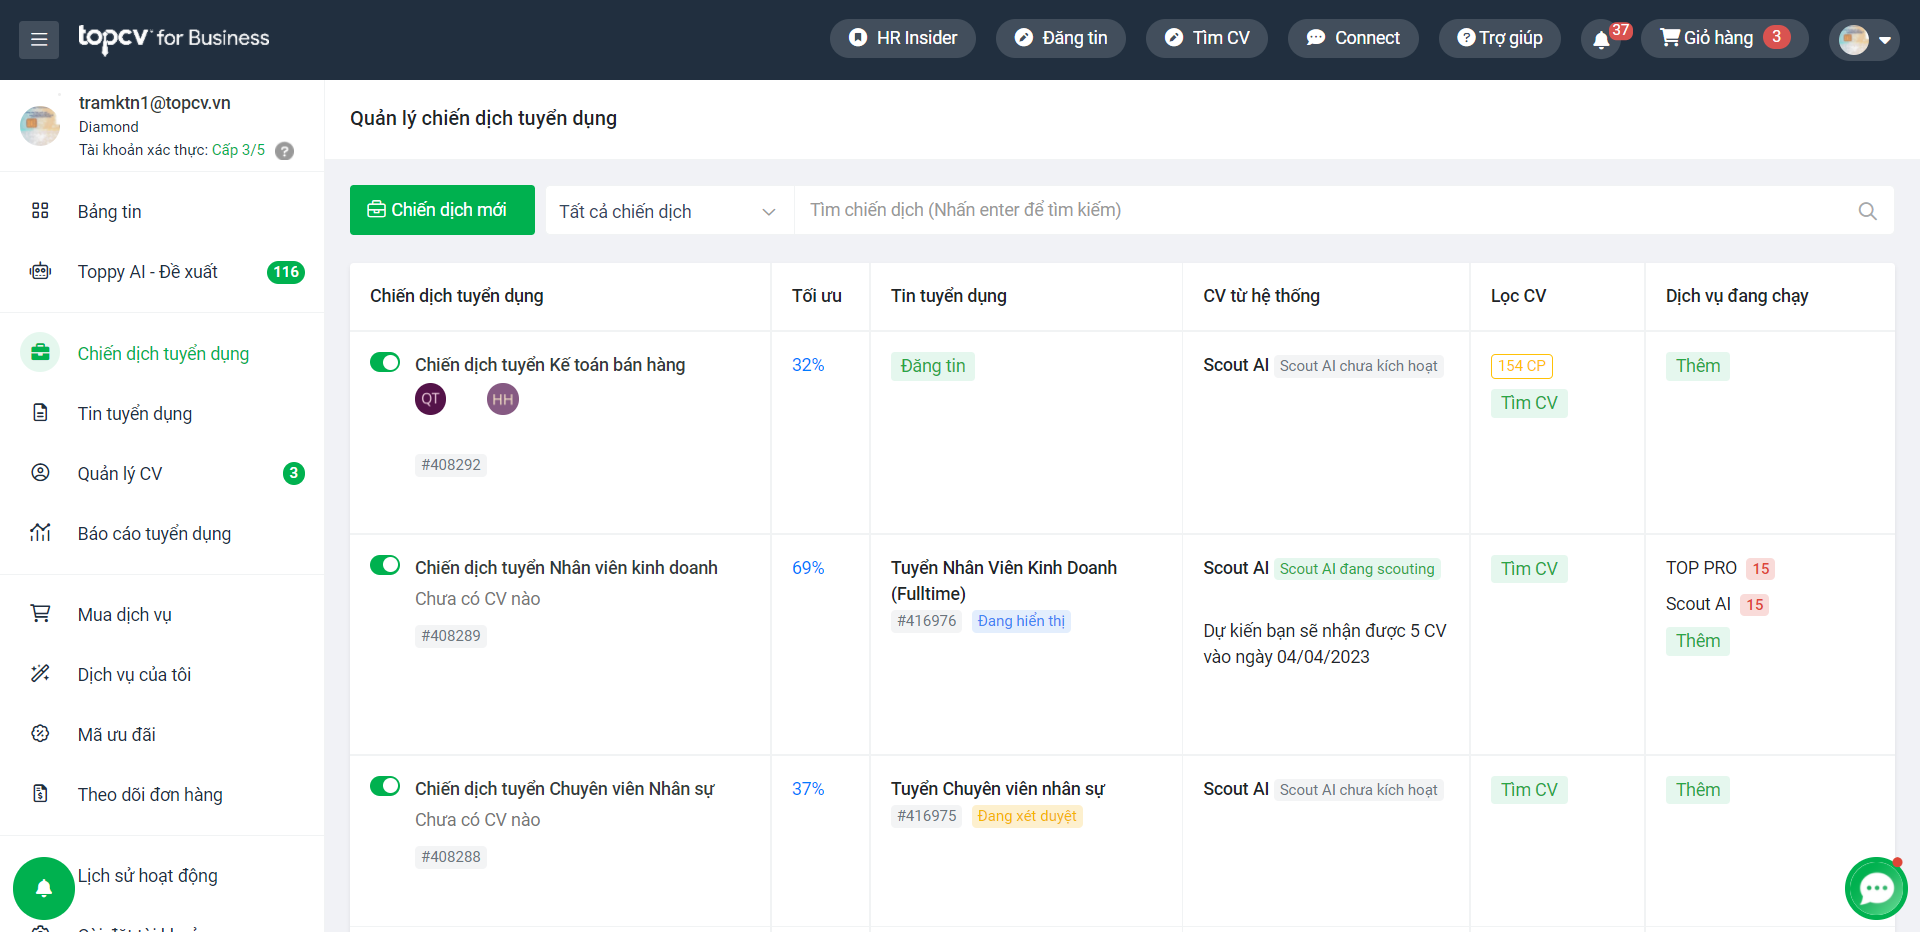Screen dimensions: 1920x933
Task: Open HR Insider from top bar
Action: pyautogui.click(x=903, y=38)
